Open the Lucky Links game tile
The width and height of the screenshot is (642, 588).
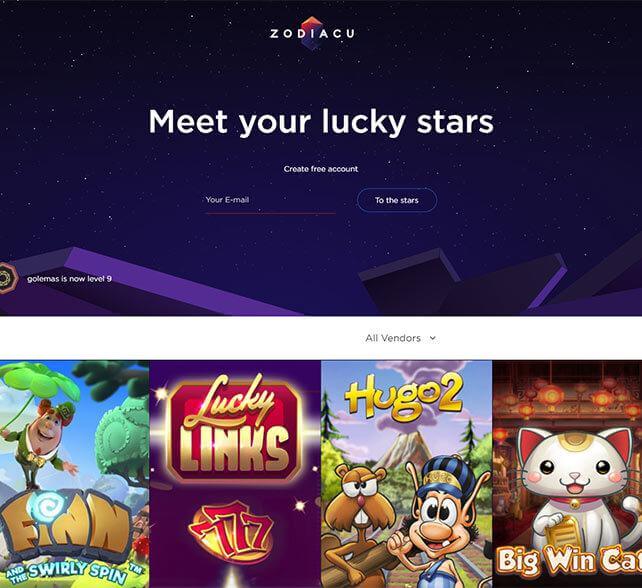pos(235,474)
